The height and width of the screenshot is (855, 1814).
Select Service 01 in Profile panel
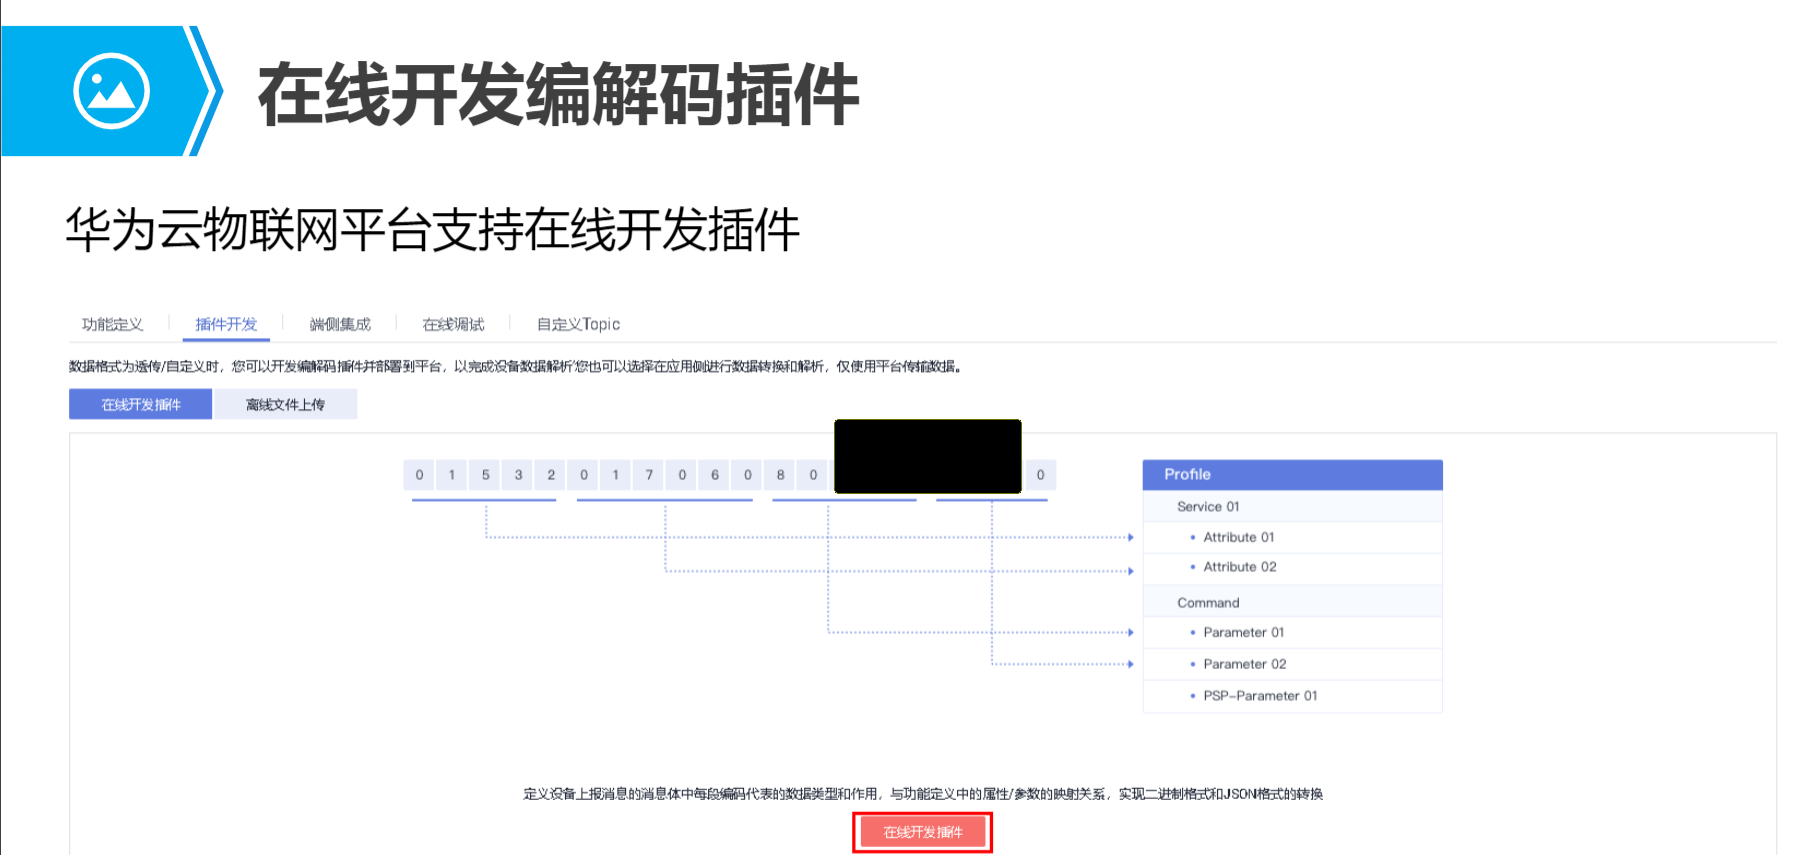point(1292,506)
